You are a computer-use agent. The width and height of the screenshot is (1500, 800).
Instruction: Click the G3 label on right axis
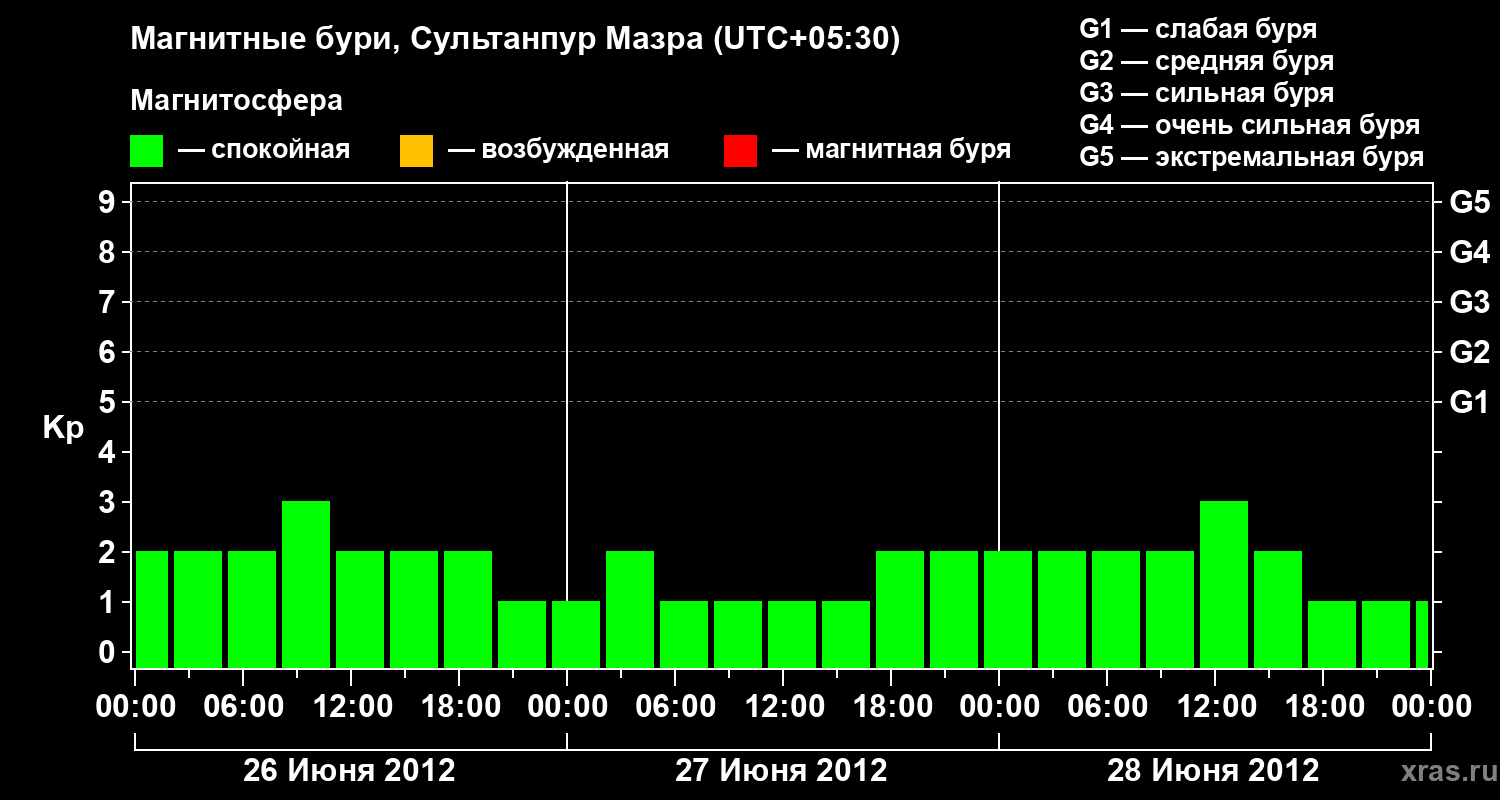click(1470, 302)
